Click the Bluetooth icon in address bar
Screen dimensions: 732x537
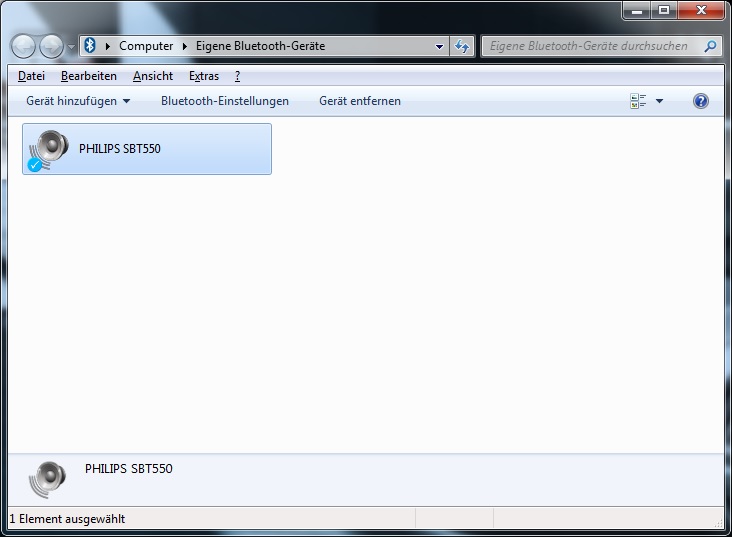[x=90, y=45]
